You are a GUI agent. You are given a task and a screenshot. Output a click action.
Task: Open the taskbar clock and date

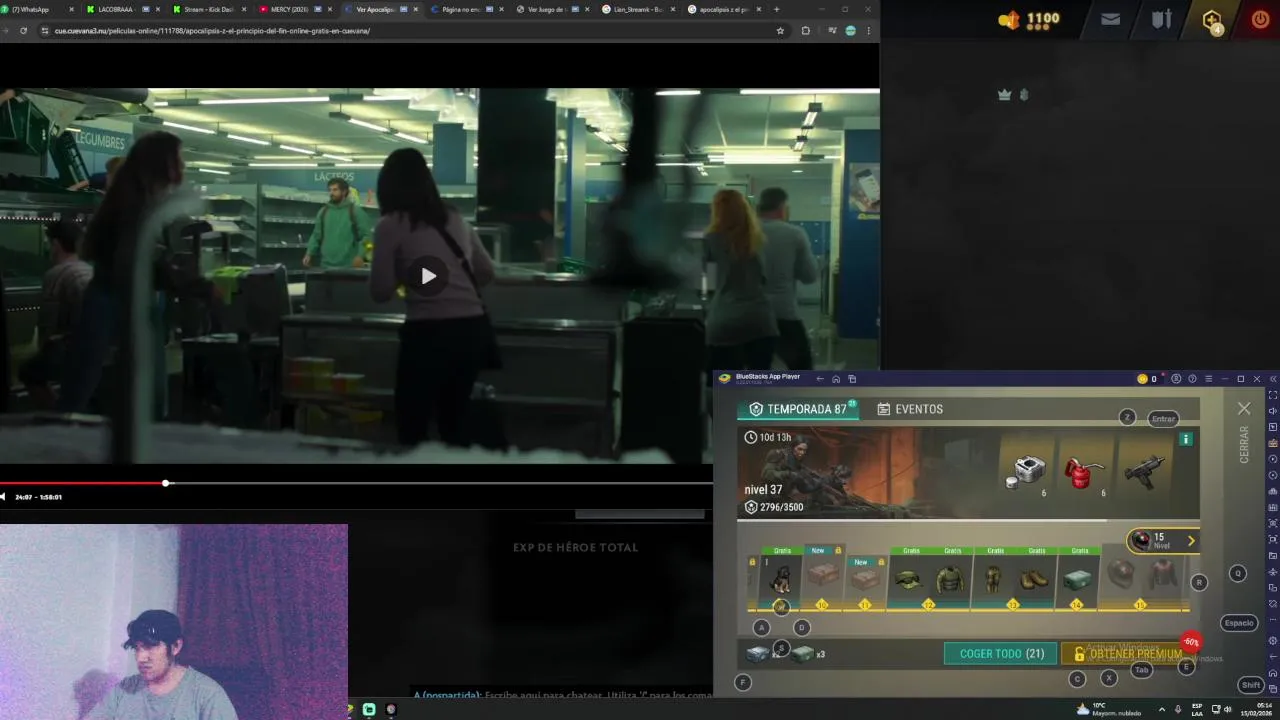[x=1257, y=709]
